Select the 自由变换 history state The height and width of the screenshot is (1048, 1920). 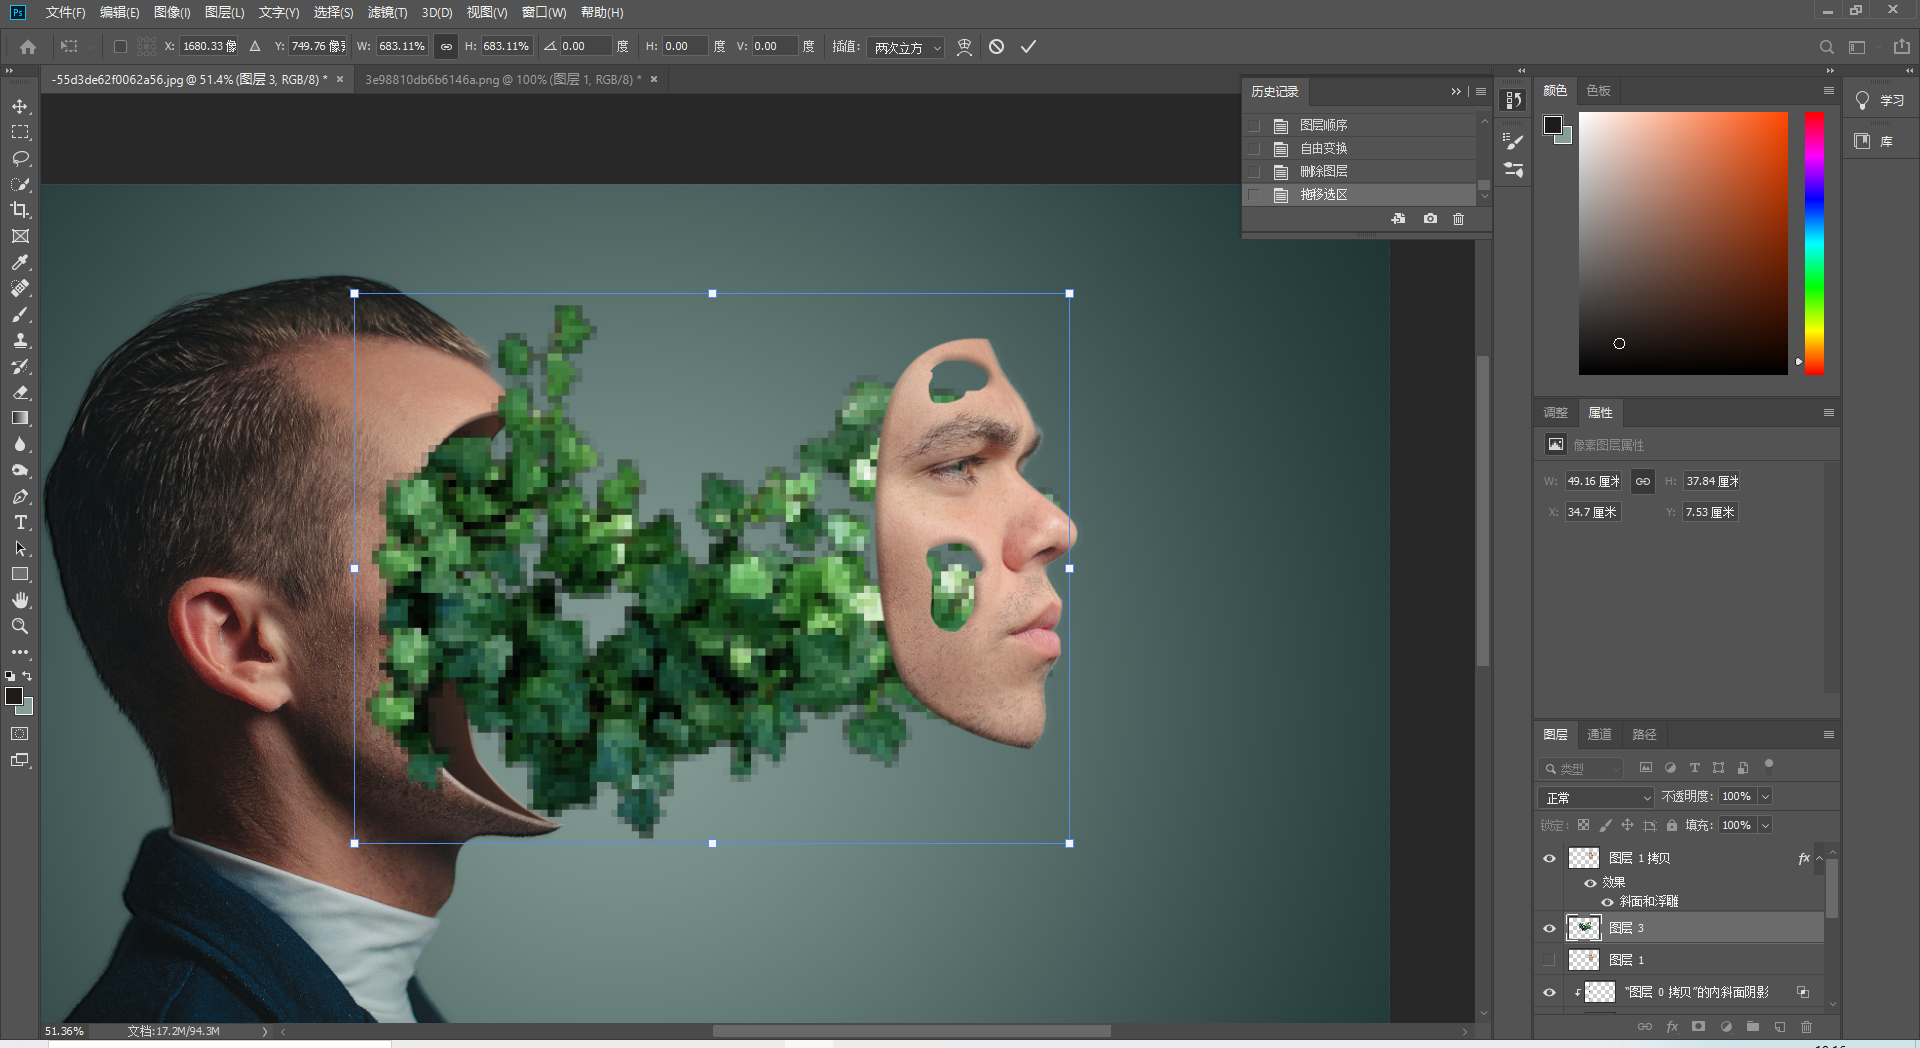[1323, 148]
